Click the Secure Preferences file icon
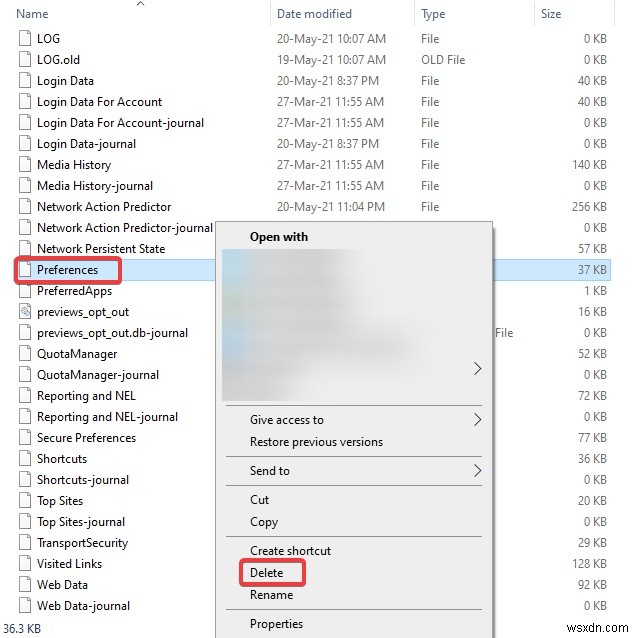This screenshot has height=638, width=640. click(x=25, y=438)
